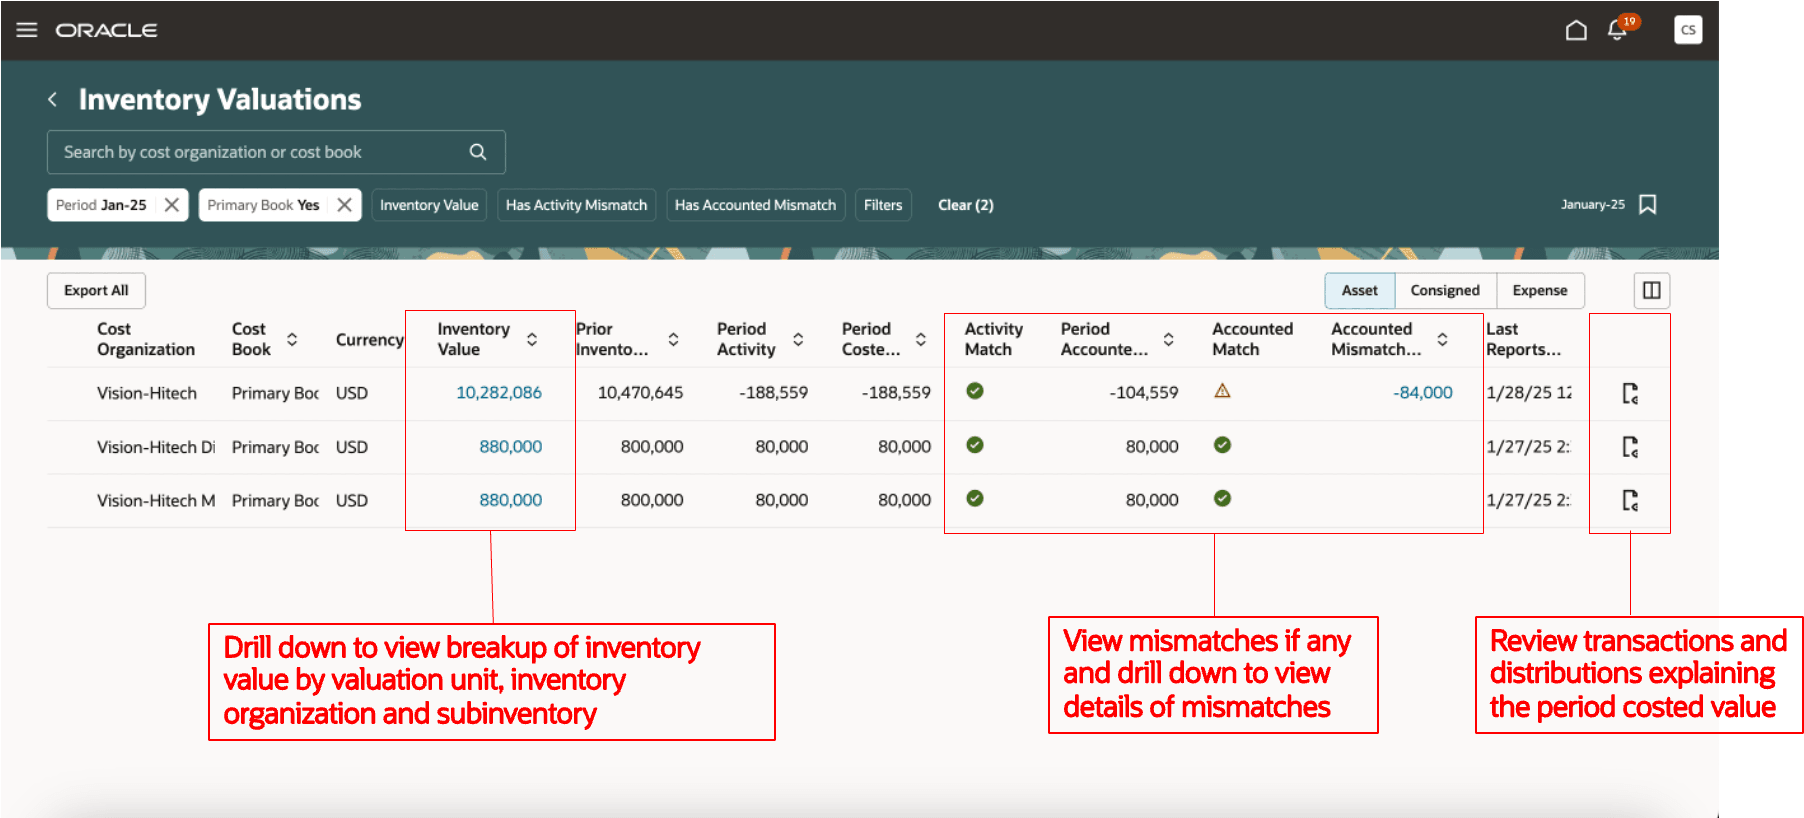The width and height of the screenshot is (1804, 818).
Task: Toggle the Inventory Value filter chip
Action: coord(429,205)
